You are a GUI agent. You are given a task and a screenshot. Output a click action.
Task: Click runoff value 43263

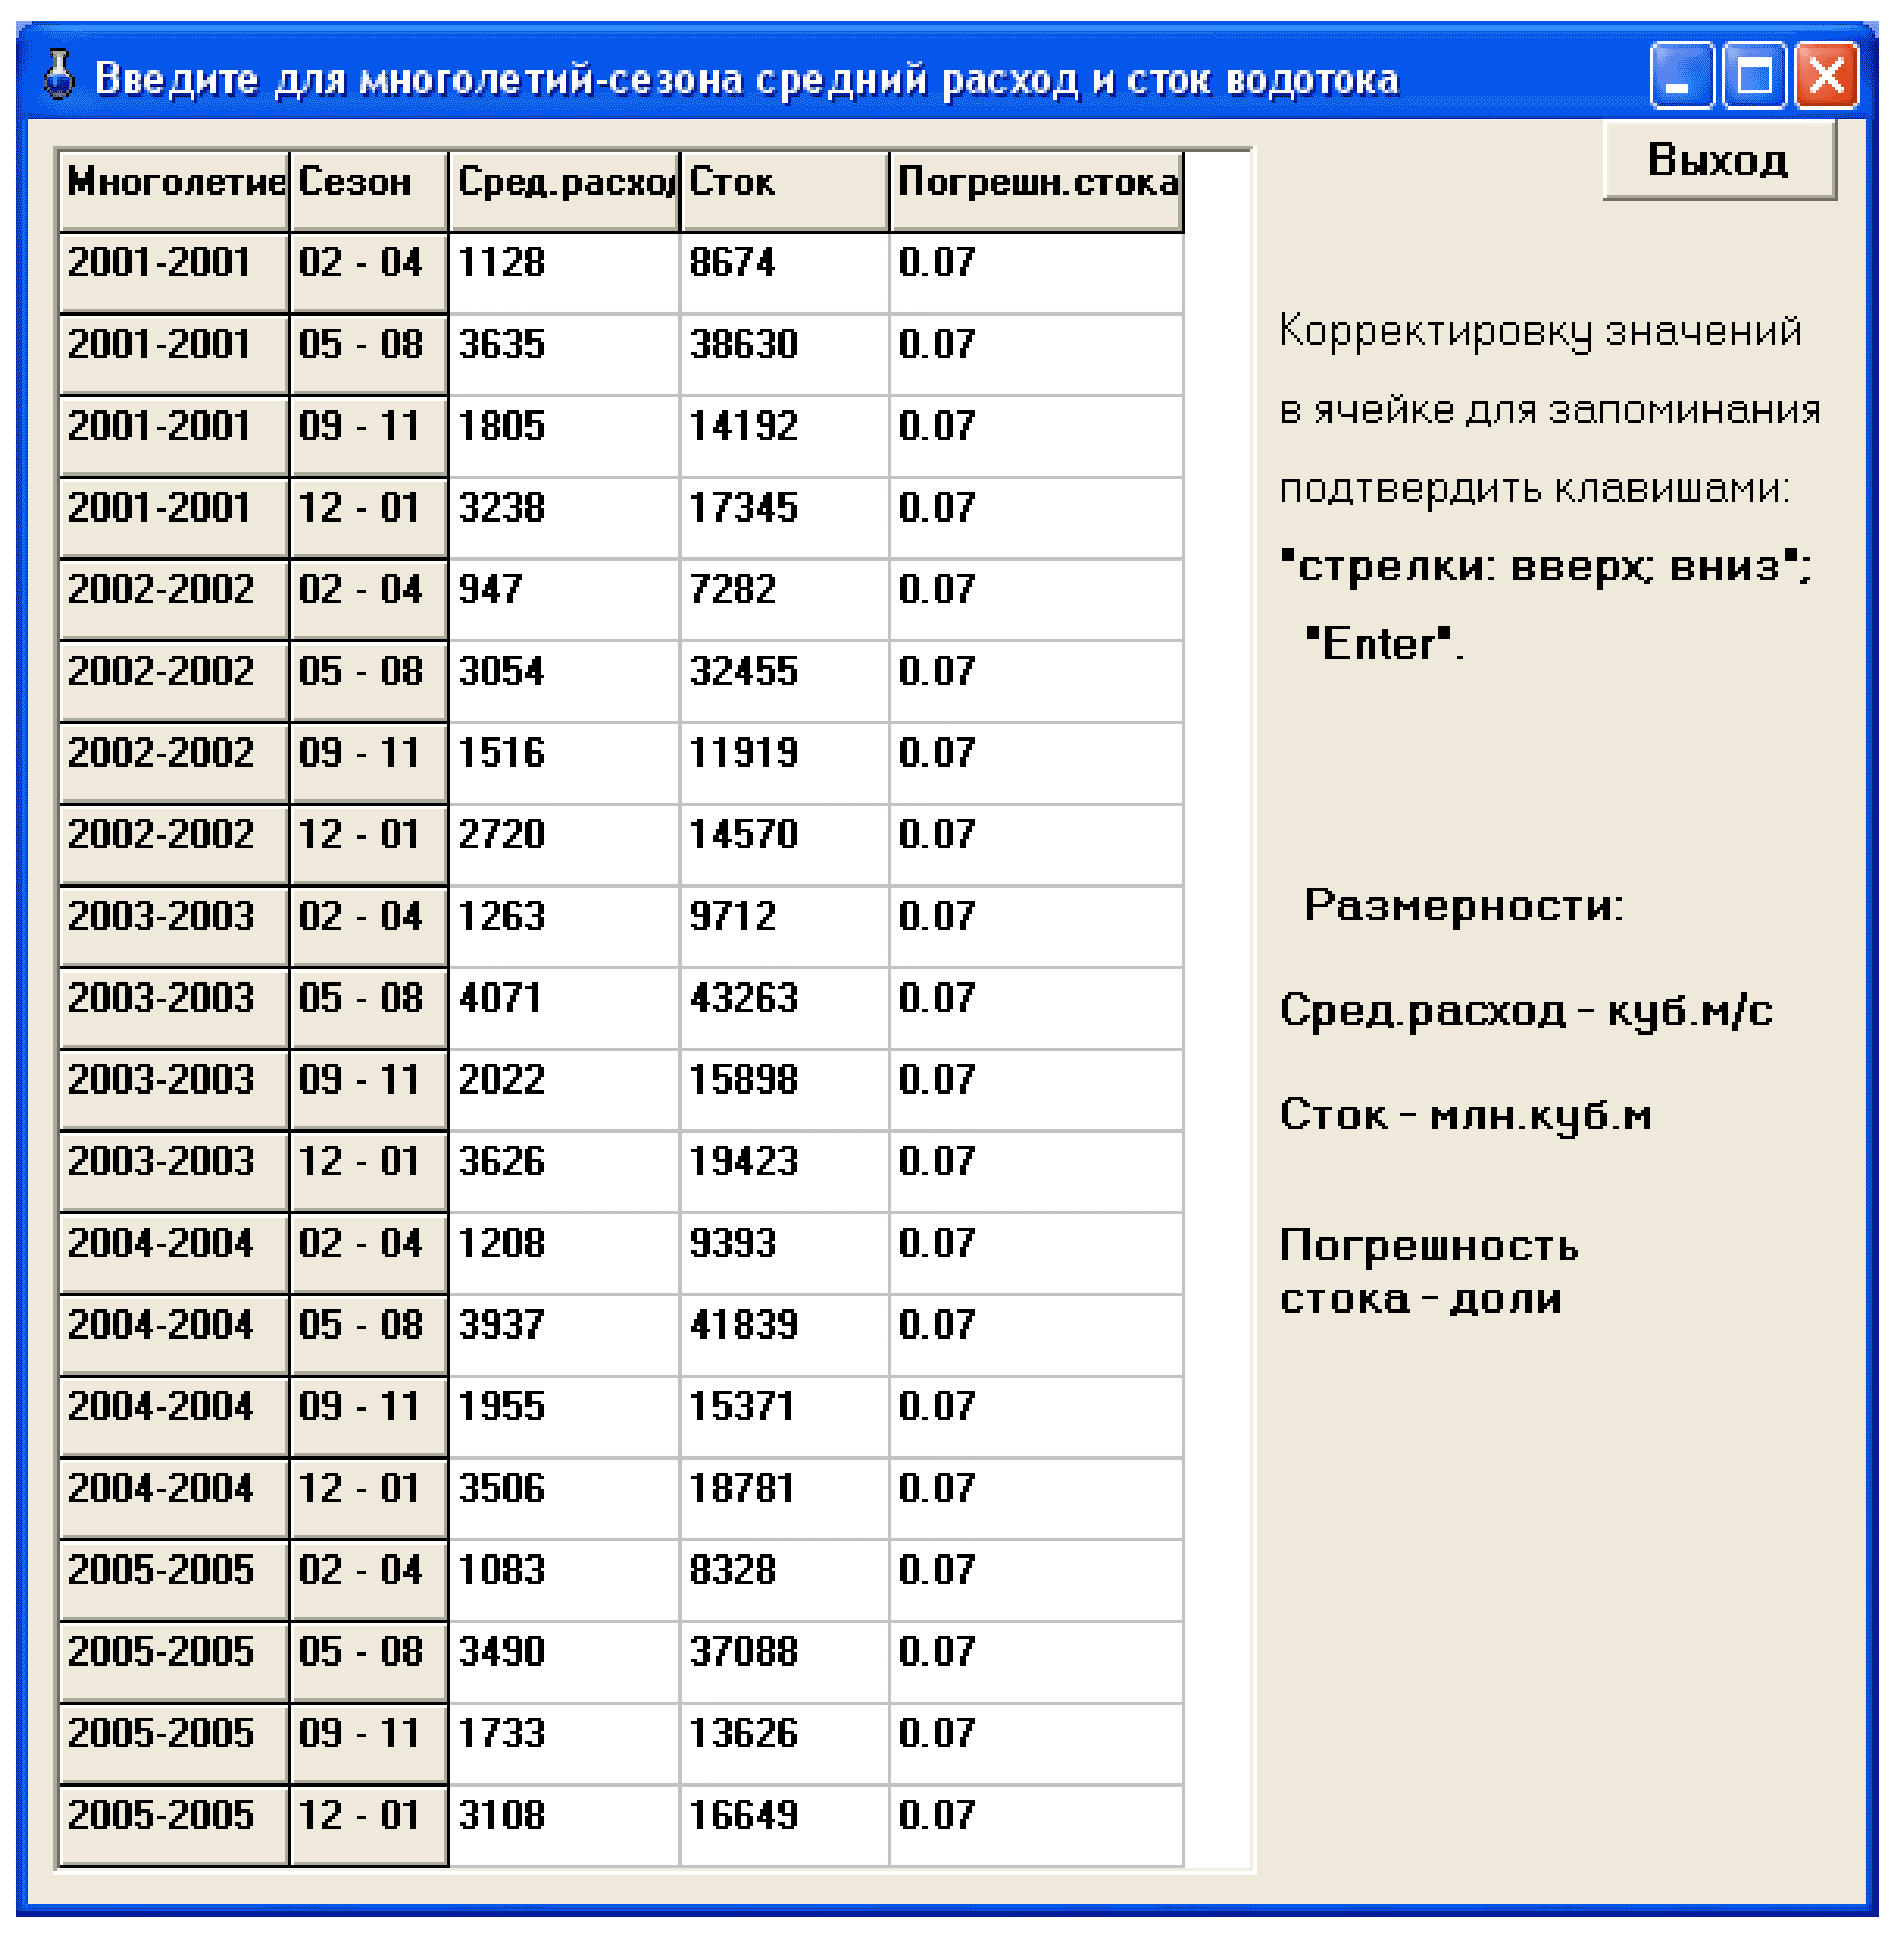tap(784, 1009)
